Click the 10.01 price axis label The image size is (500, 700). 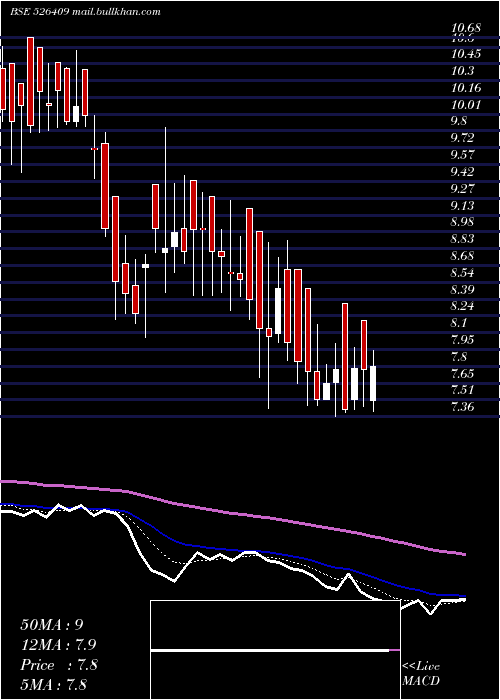466,104
